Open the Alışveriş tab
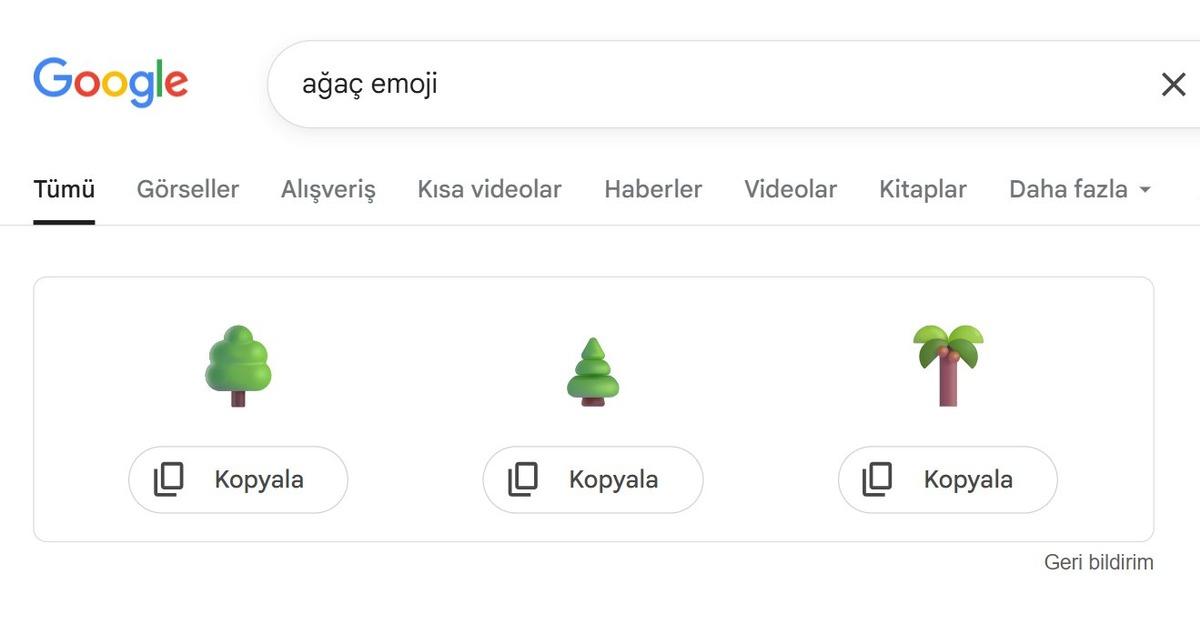 coord(328,189)
